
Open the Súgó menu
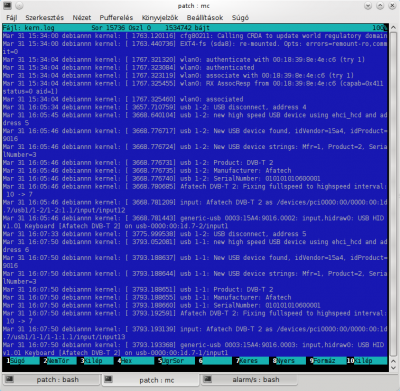[x=240, y=18]
